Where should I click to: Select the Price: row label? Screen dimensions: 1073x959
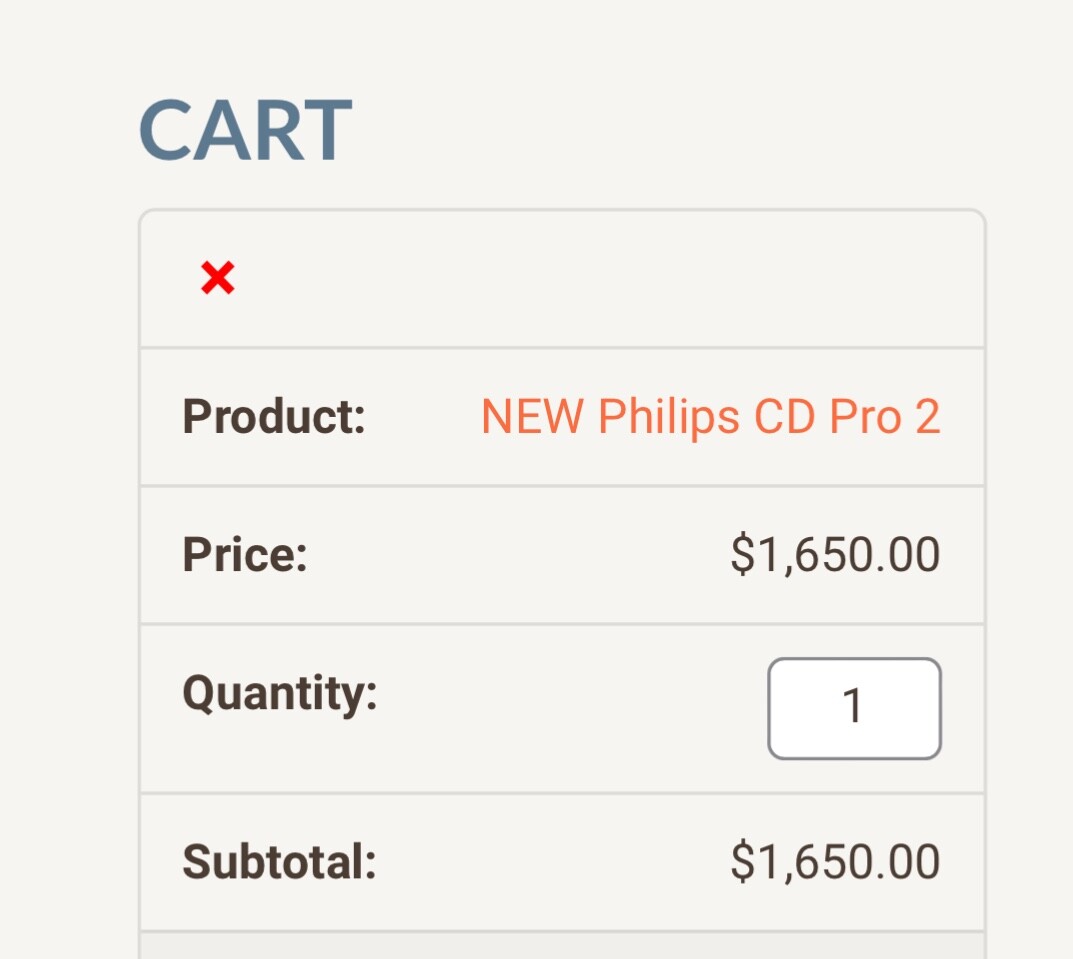[x=245, y=554]
